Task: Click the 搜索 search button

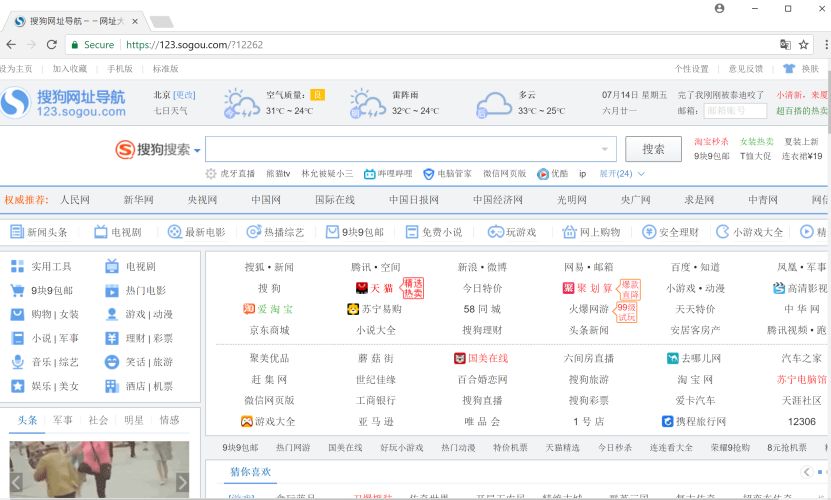Action: pos(653,149)
